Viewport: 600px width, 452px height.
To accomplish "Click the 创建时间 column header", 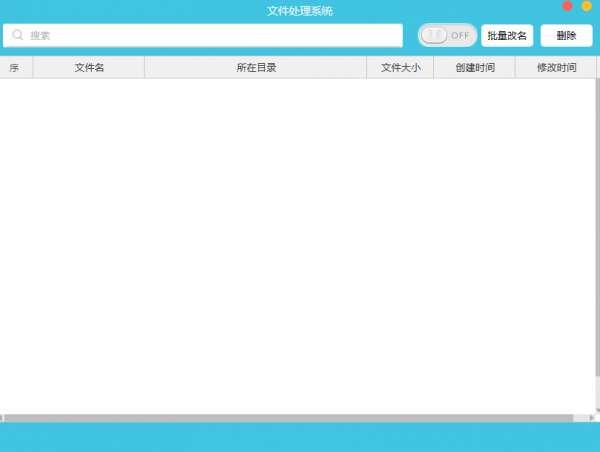I will tap(474, 68).
